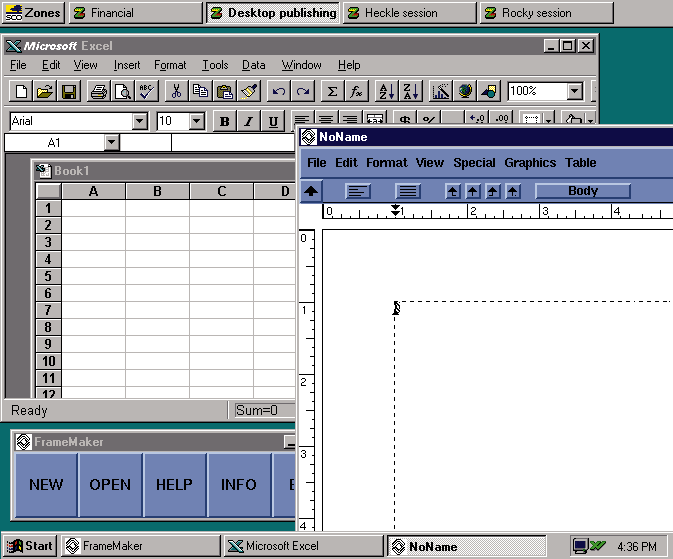
Task: Click the NEW button in FrameMaker panel
Action: point(46,485)
